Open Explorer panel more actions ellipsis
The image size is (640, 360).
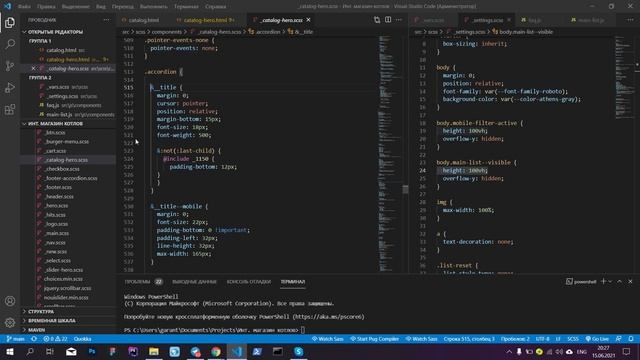[107, 20]
